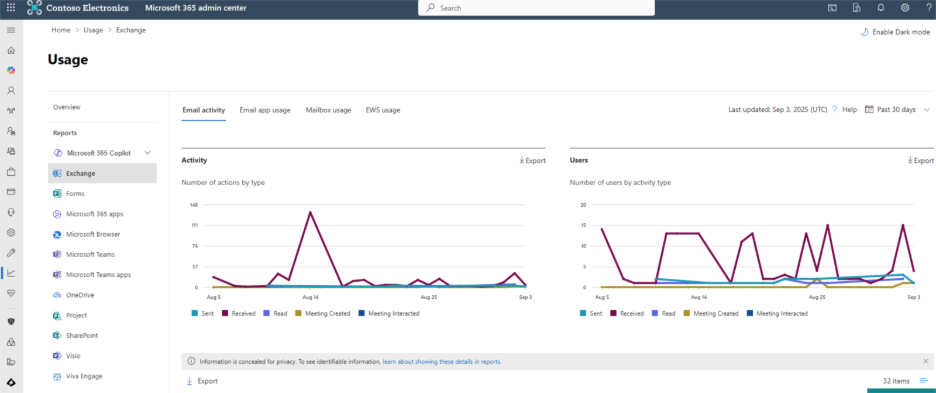
Task: Click the SharePoint icon in Reports list
Action: coord(57,336)
